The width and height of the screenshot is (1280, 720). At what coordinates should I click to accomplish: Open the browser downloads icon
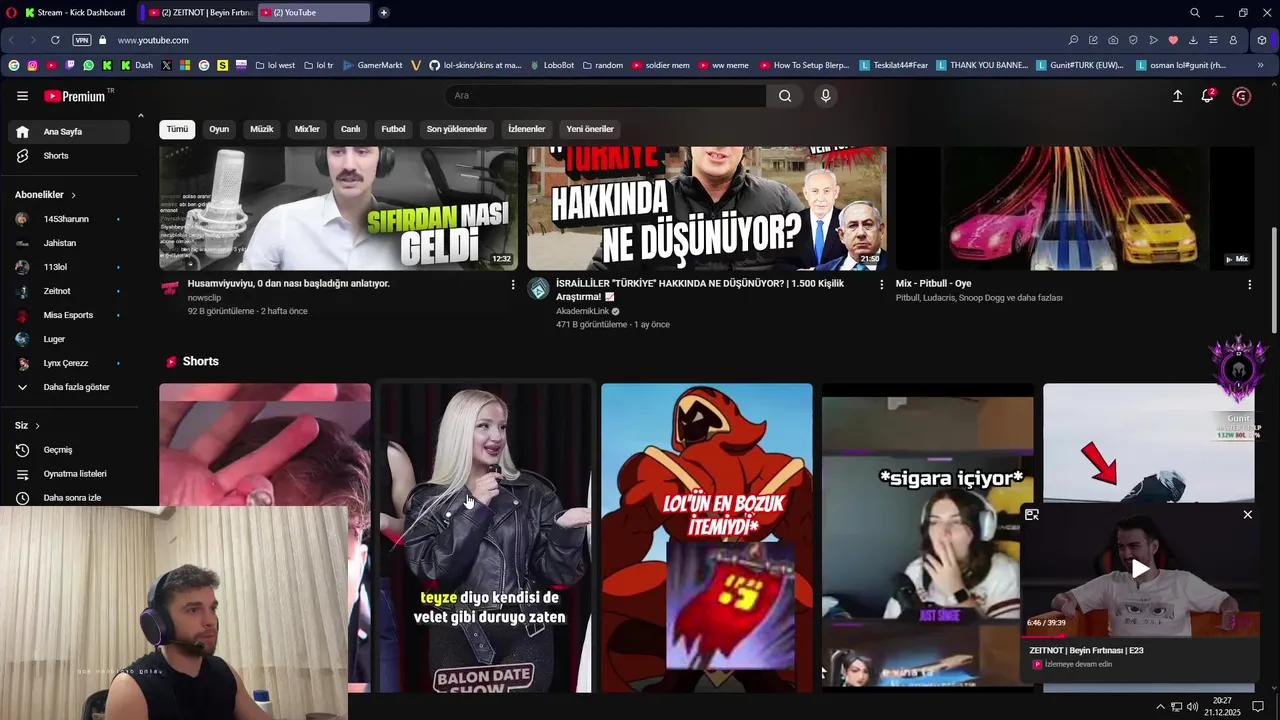[x=1193, y=40]
